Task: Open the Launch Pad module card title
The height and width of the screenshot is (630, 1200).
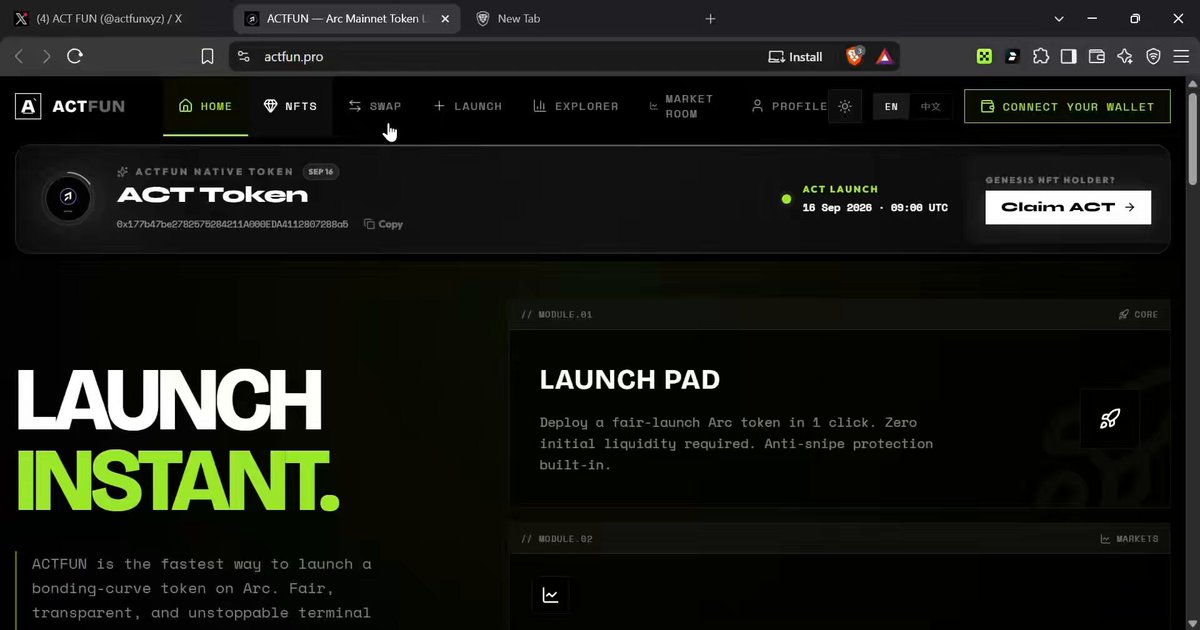Action: 630,380
